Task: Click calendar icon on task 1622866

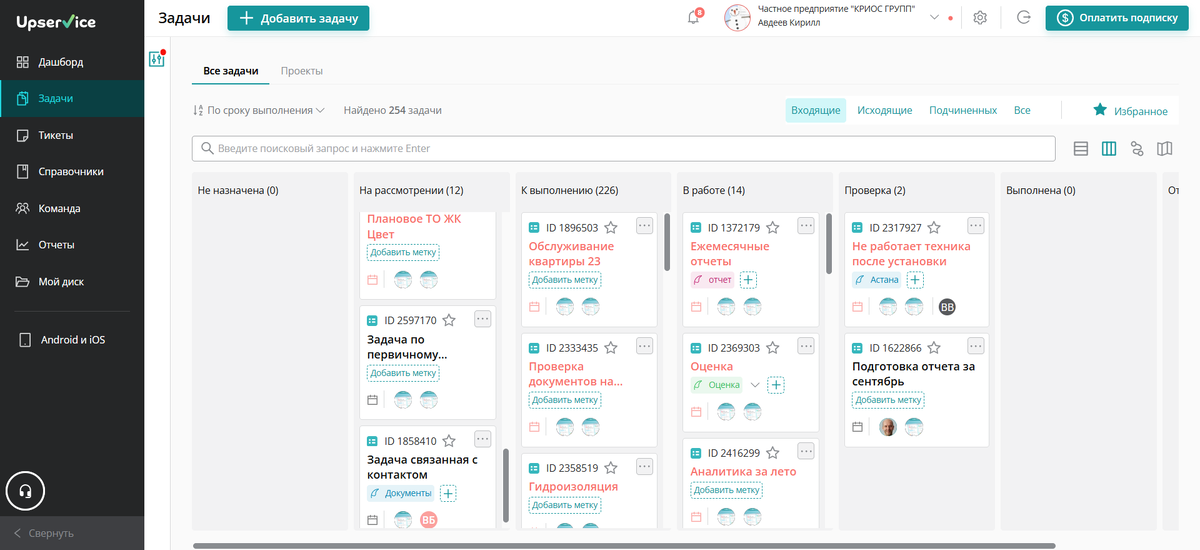Action: point(857,427)
